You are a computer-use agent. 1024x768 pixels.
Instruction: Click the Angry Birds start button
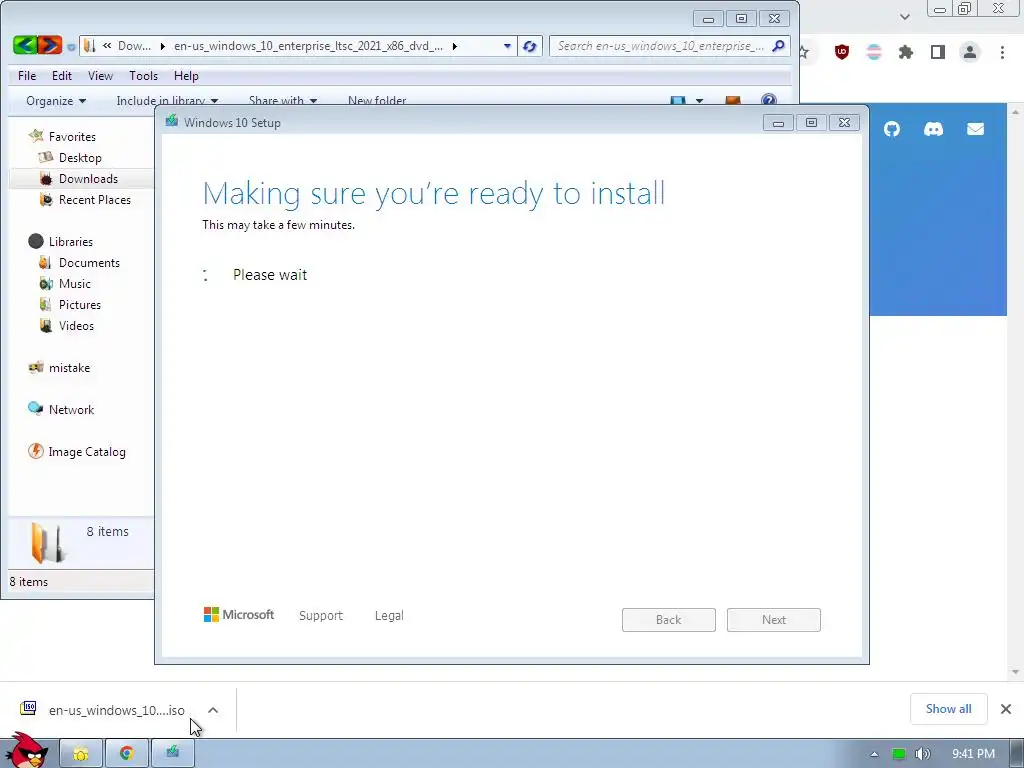tap(26, 751)
